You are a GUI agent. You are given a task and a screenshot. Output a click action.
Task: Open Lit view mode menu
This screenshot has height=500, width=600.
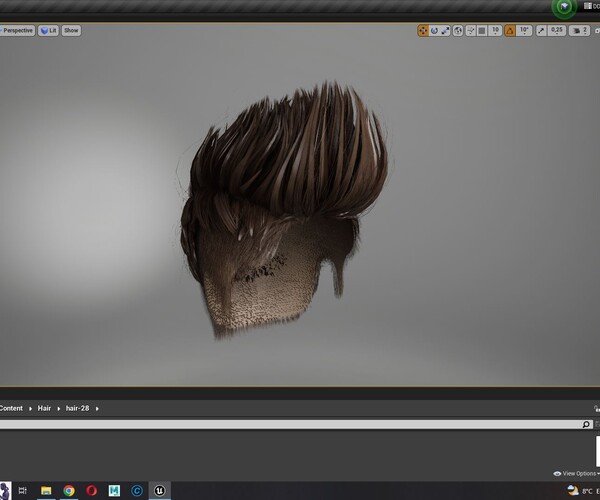pyautogui.click(x=48, y=31)
